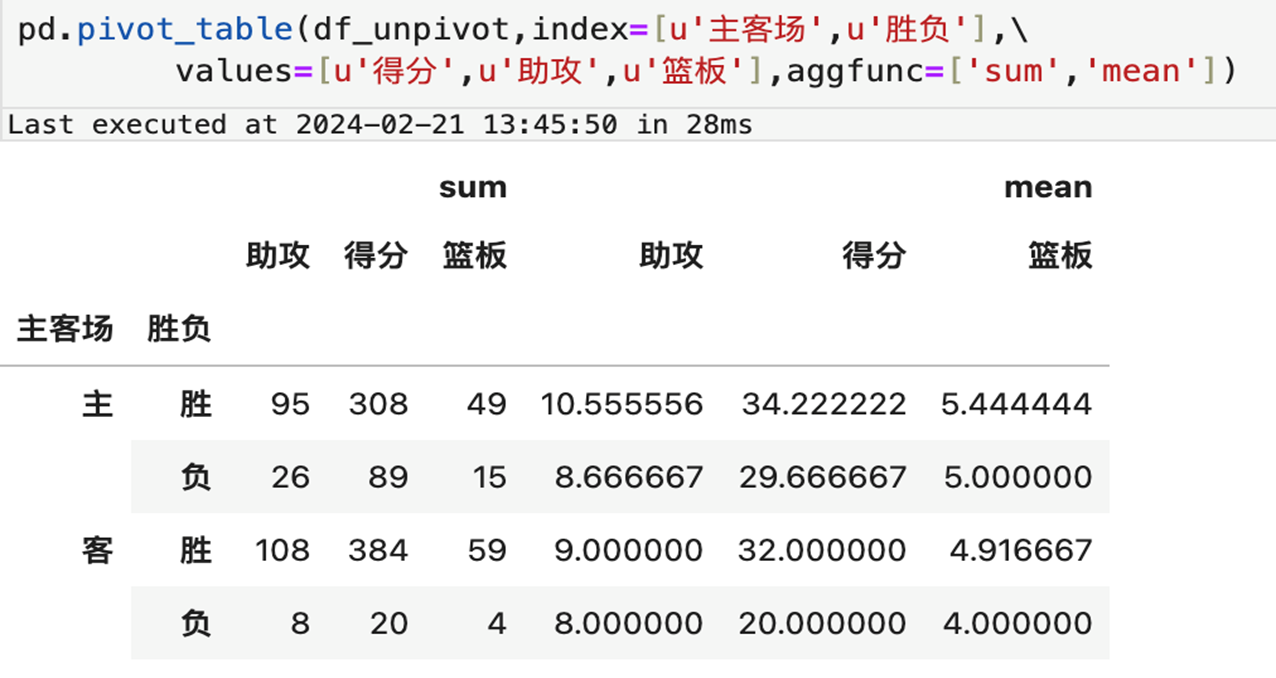This screenshot has width=1276, height=678.
Task: Select the 胜负 index name label
Action: pos(179,328)
